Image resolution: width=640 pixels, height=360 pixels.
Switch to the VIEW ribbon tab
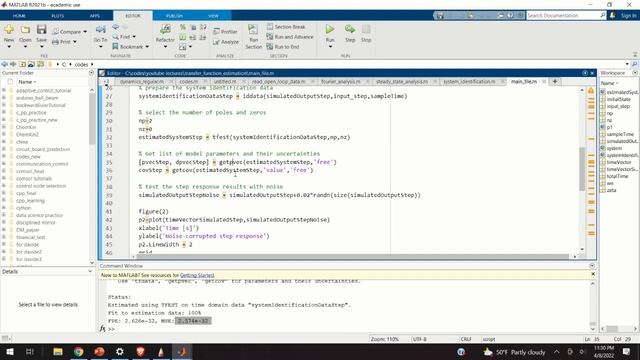coord(213,16)
